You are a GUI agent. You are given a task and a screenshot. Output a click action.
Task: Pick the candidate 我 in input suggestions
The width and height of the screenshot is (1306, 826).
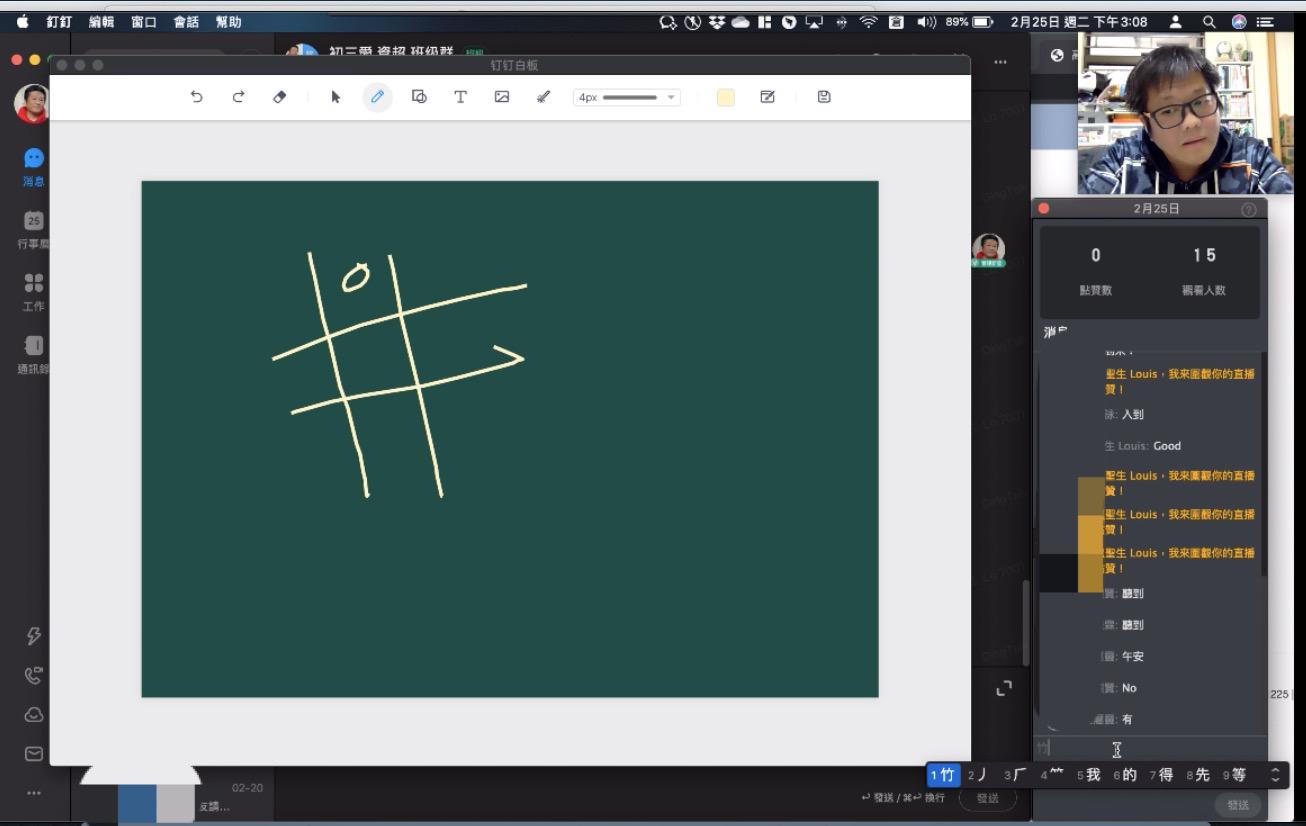(1089, 775)
